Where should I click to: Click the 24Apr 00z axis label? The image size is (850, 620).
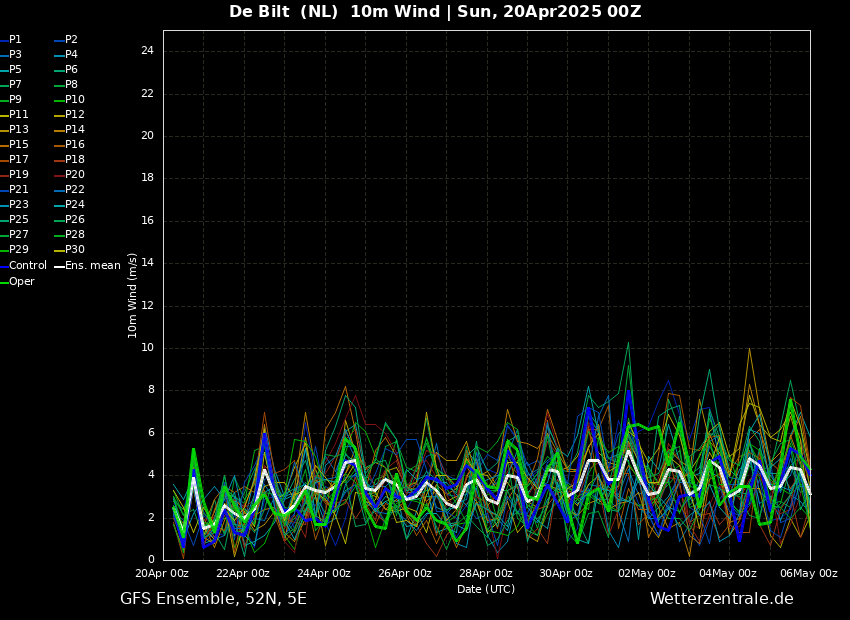(324, 573)
